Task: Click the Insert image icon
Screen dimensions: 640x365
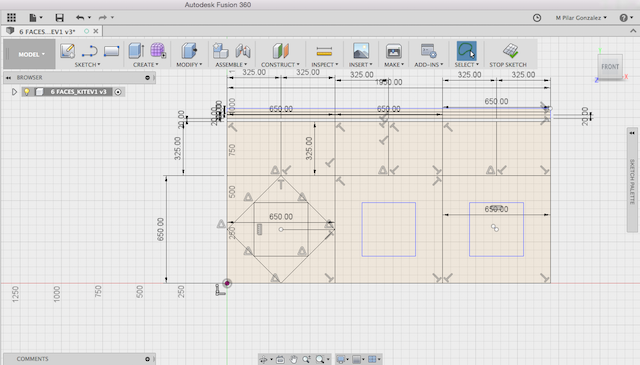Action: click(361, 51)
